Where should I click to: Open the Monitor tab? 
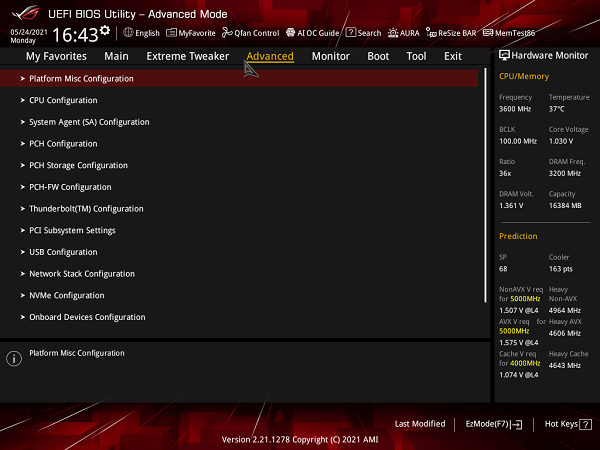pyautogui.click(x=330, y=56)
